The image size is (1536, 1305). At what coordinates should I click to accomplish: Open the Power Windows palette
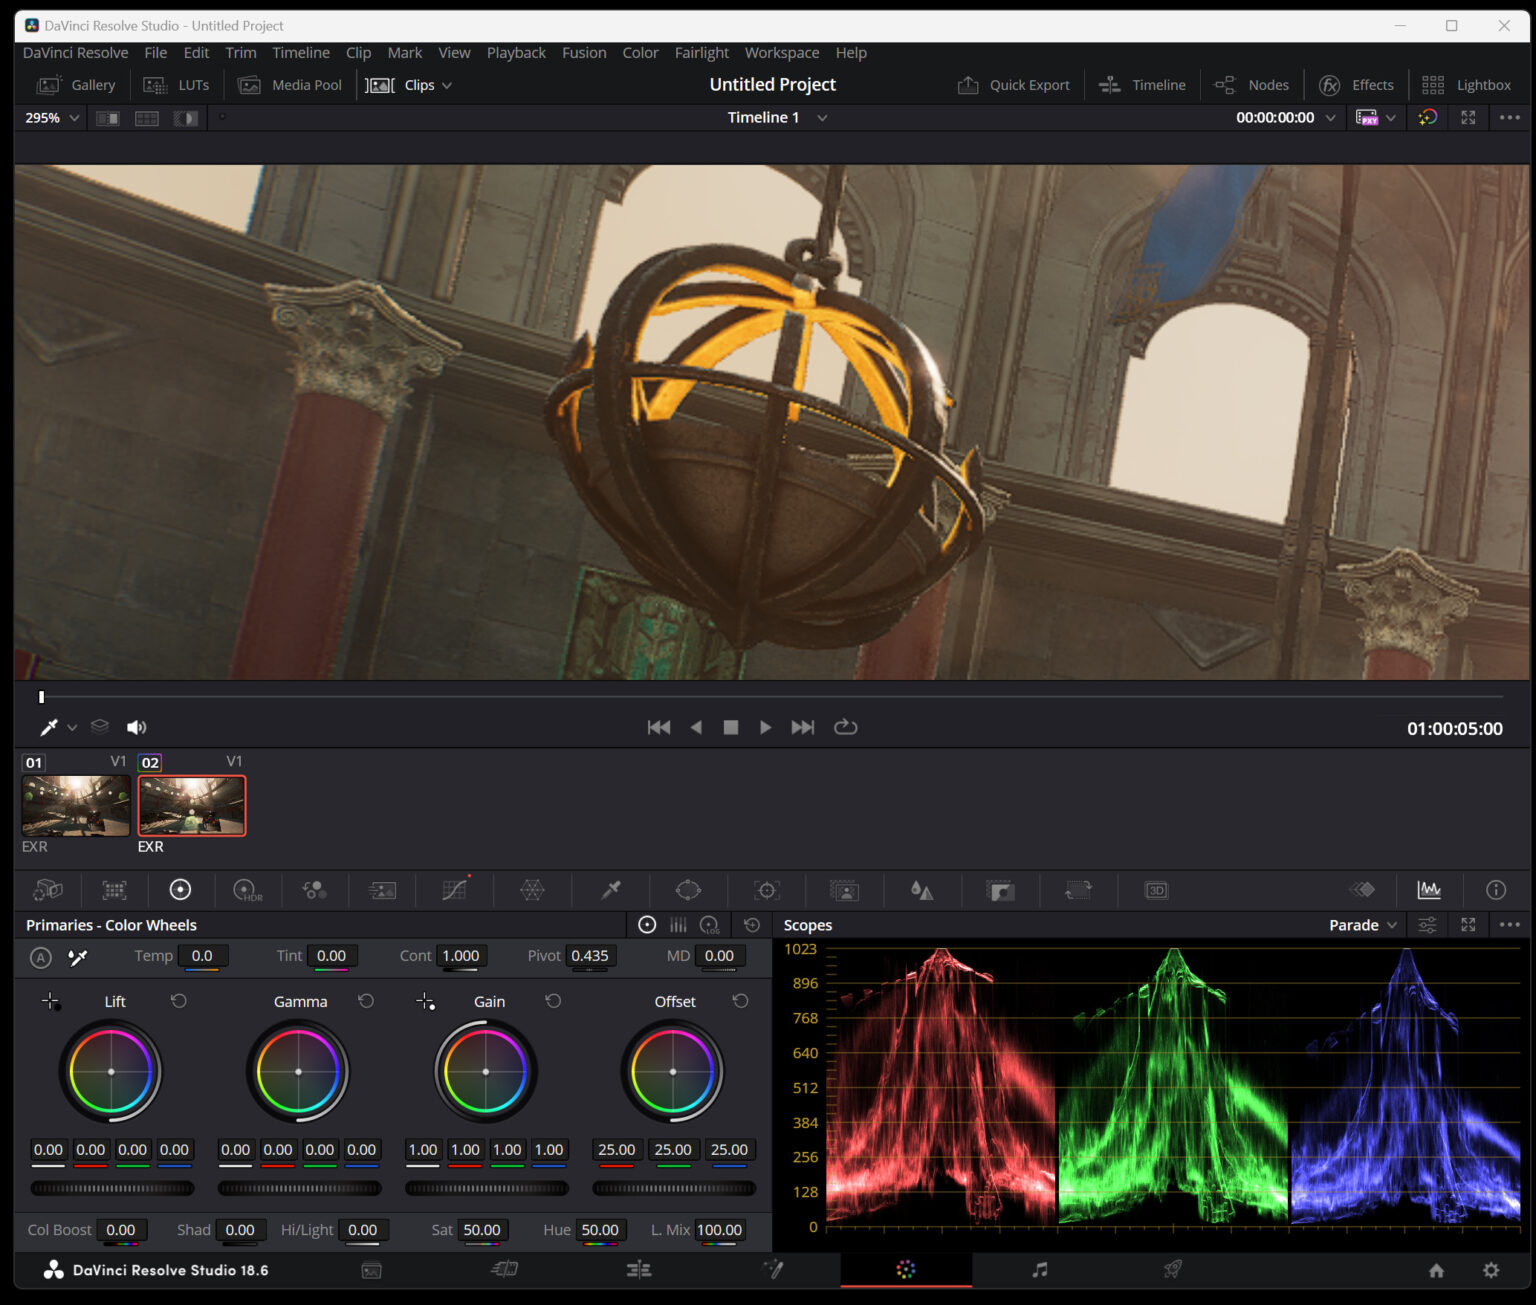pyautogui.click(x=689, y=890)
